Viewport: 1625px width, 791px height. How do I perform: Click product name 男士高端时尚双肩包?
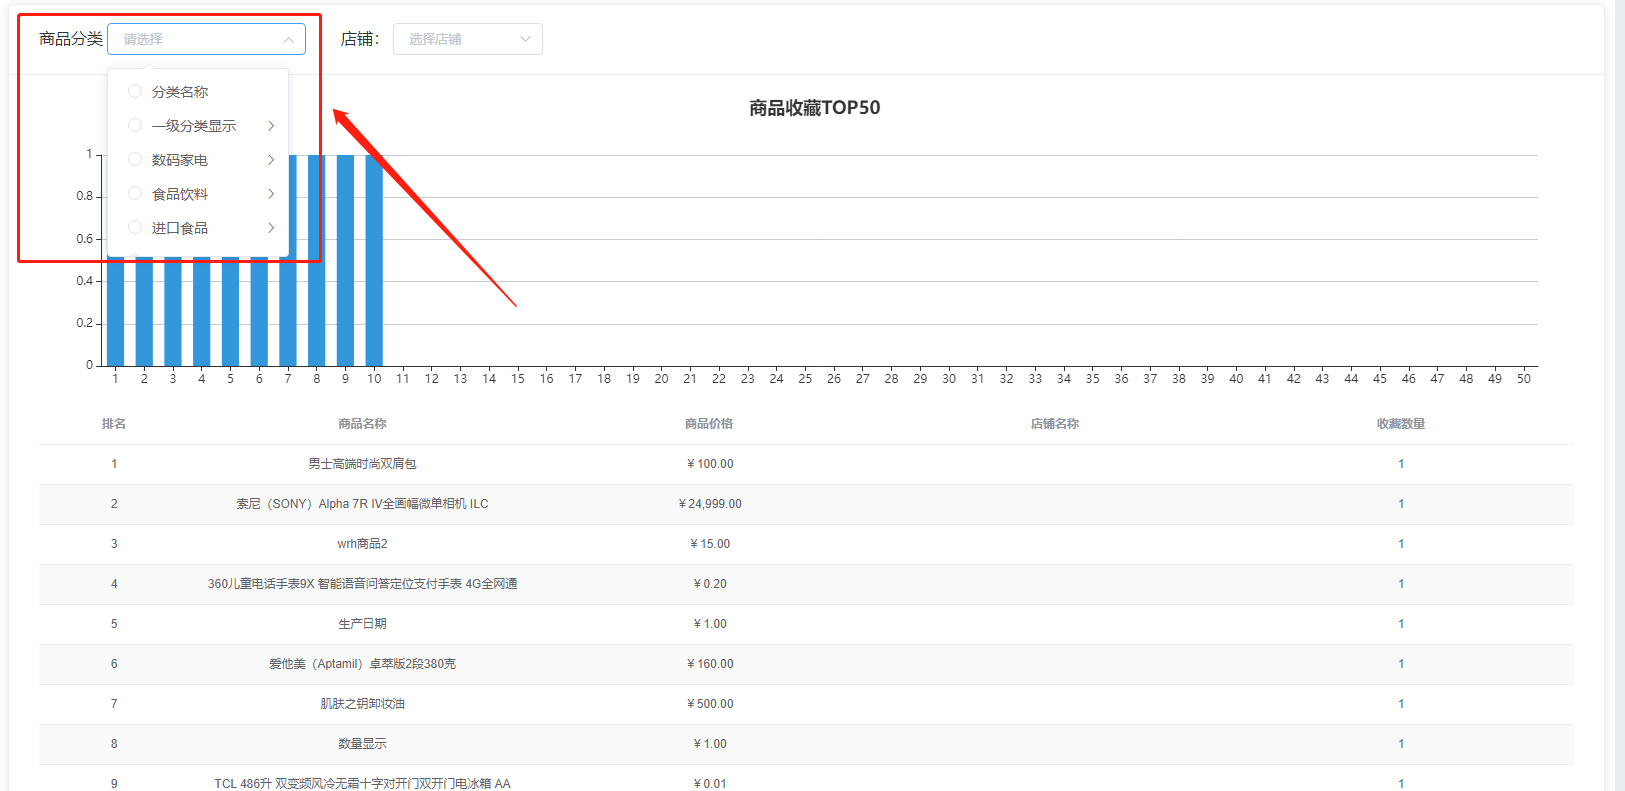tap(362, 464)
